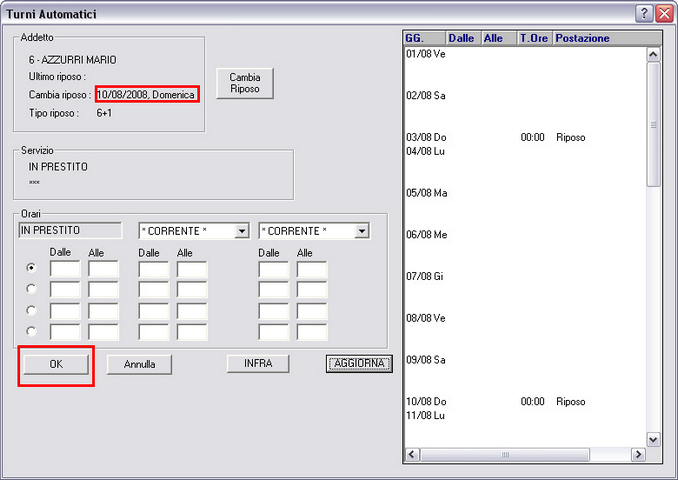Click the list's scroll up arrow
Image resolution: width=678 pixels, height=480 pixels.
[x=653, y=54]
